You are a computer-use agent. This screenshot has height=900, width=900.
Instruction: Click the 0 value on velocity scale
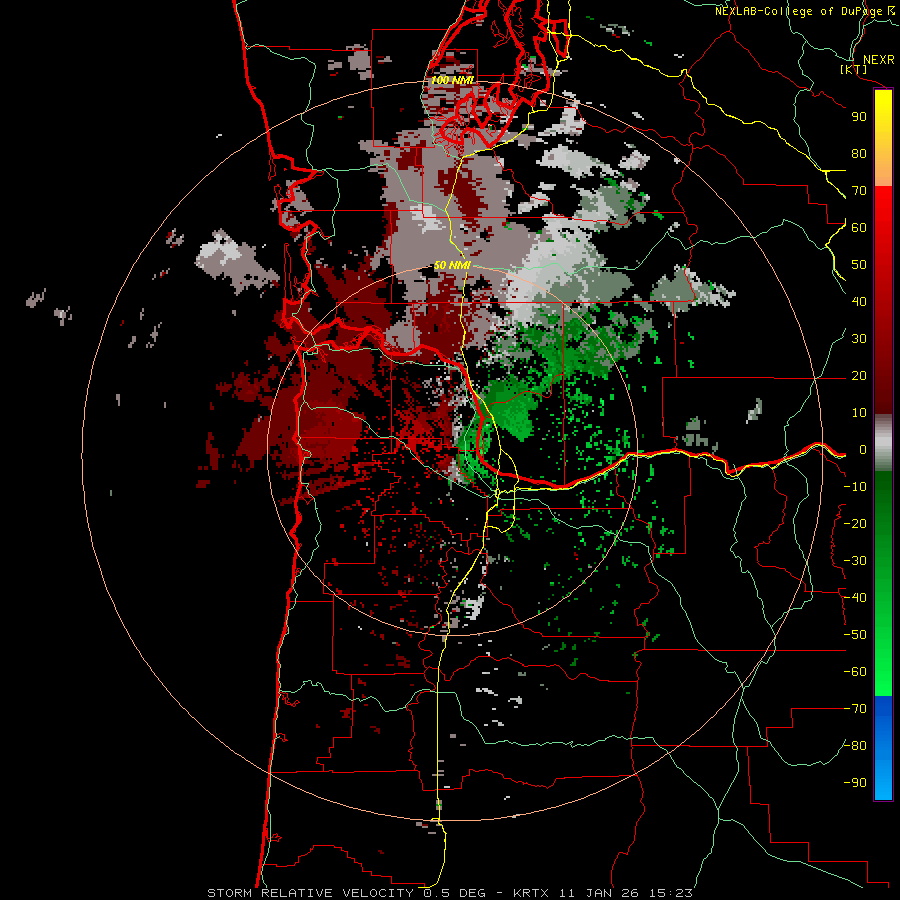(x=863, y=450)
